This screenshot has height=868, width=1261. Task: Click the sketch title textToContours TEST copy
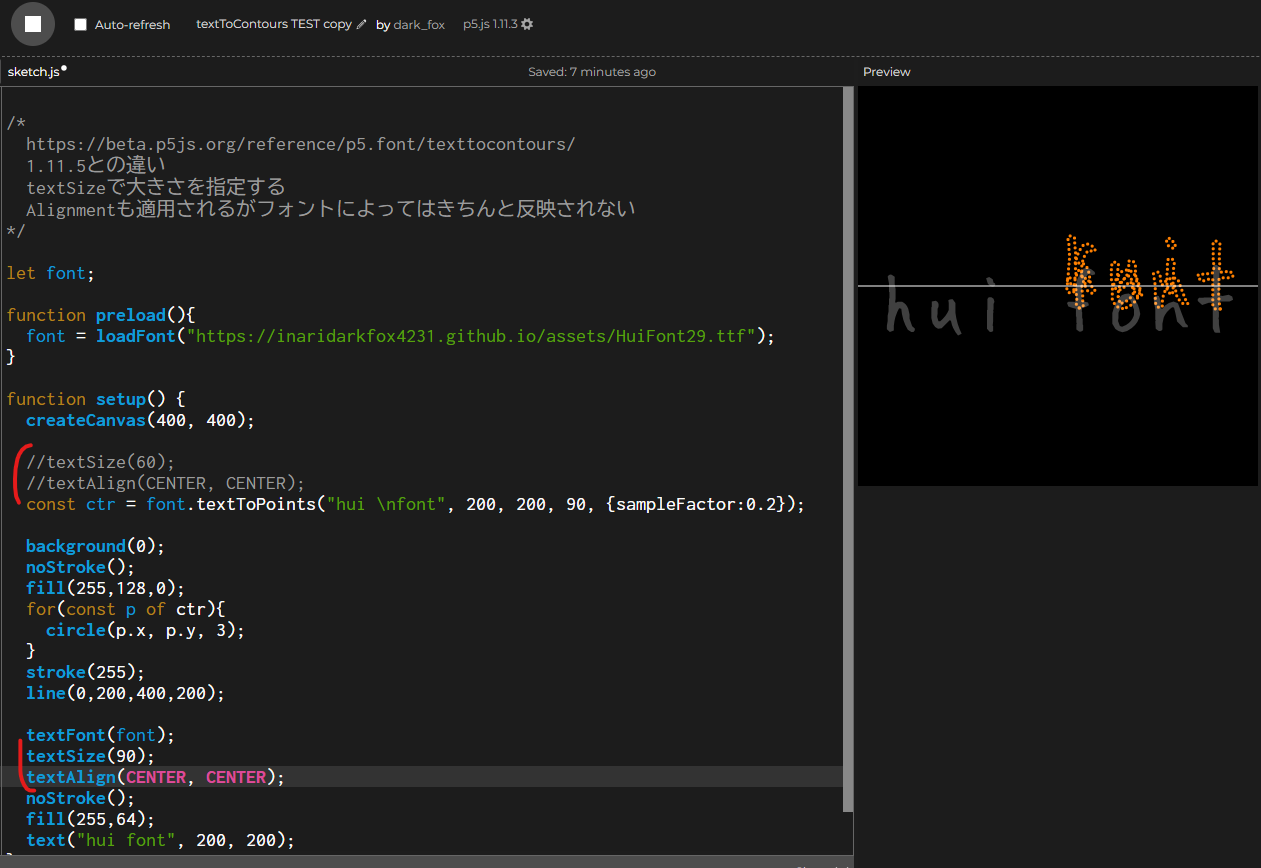click(x=274, y=24)
